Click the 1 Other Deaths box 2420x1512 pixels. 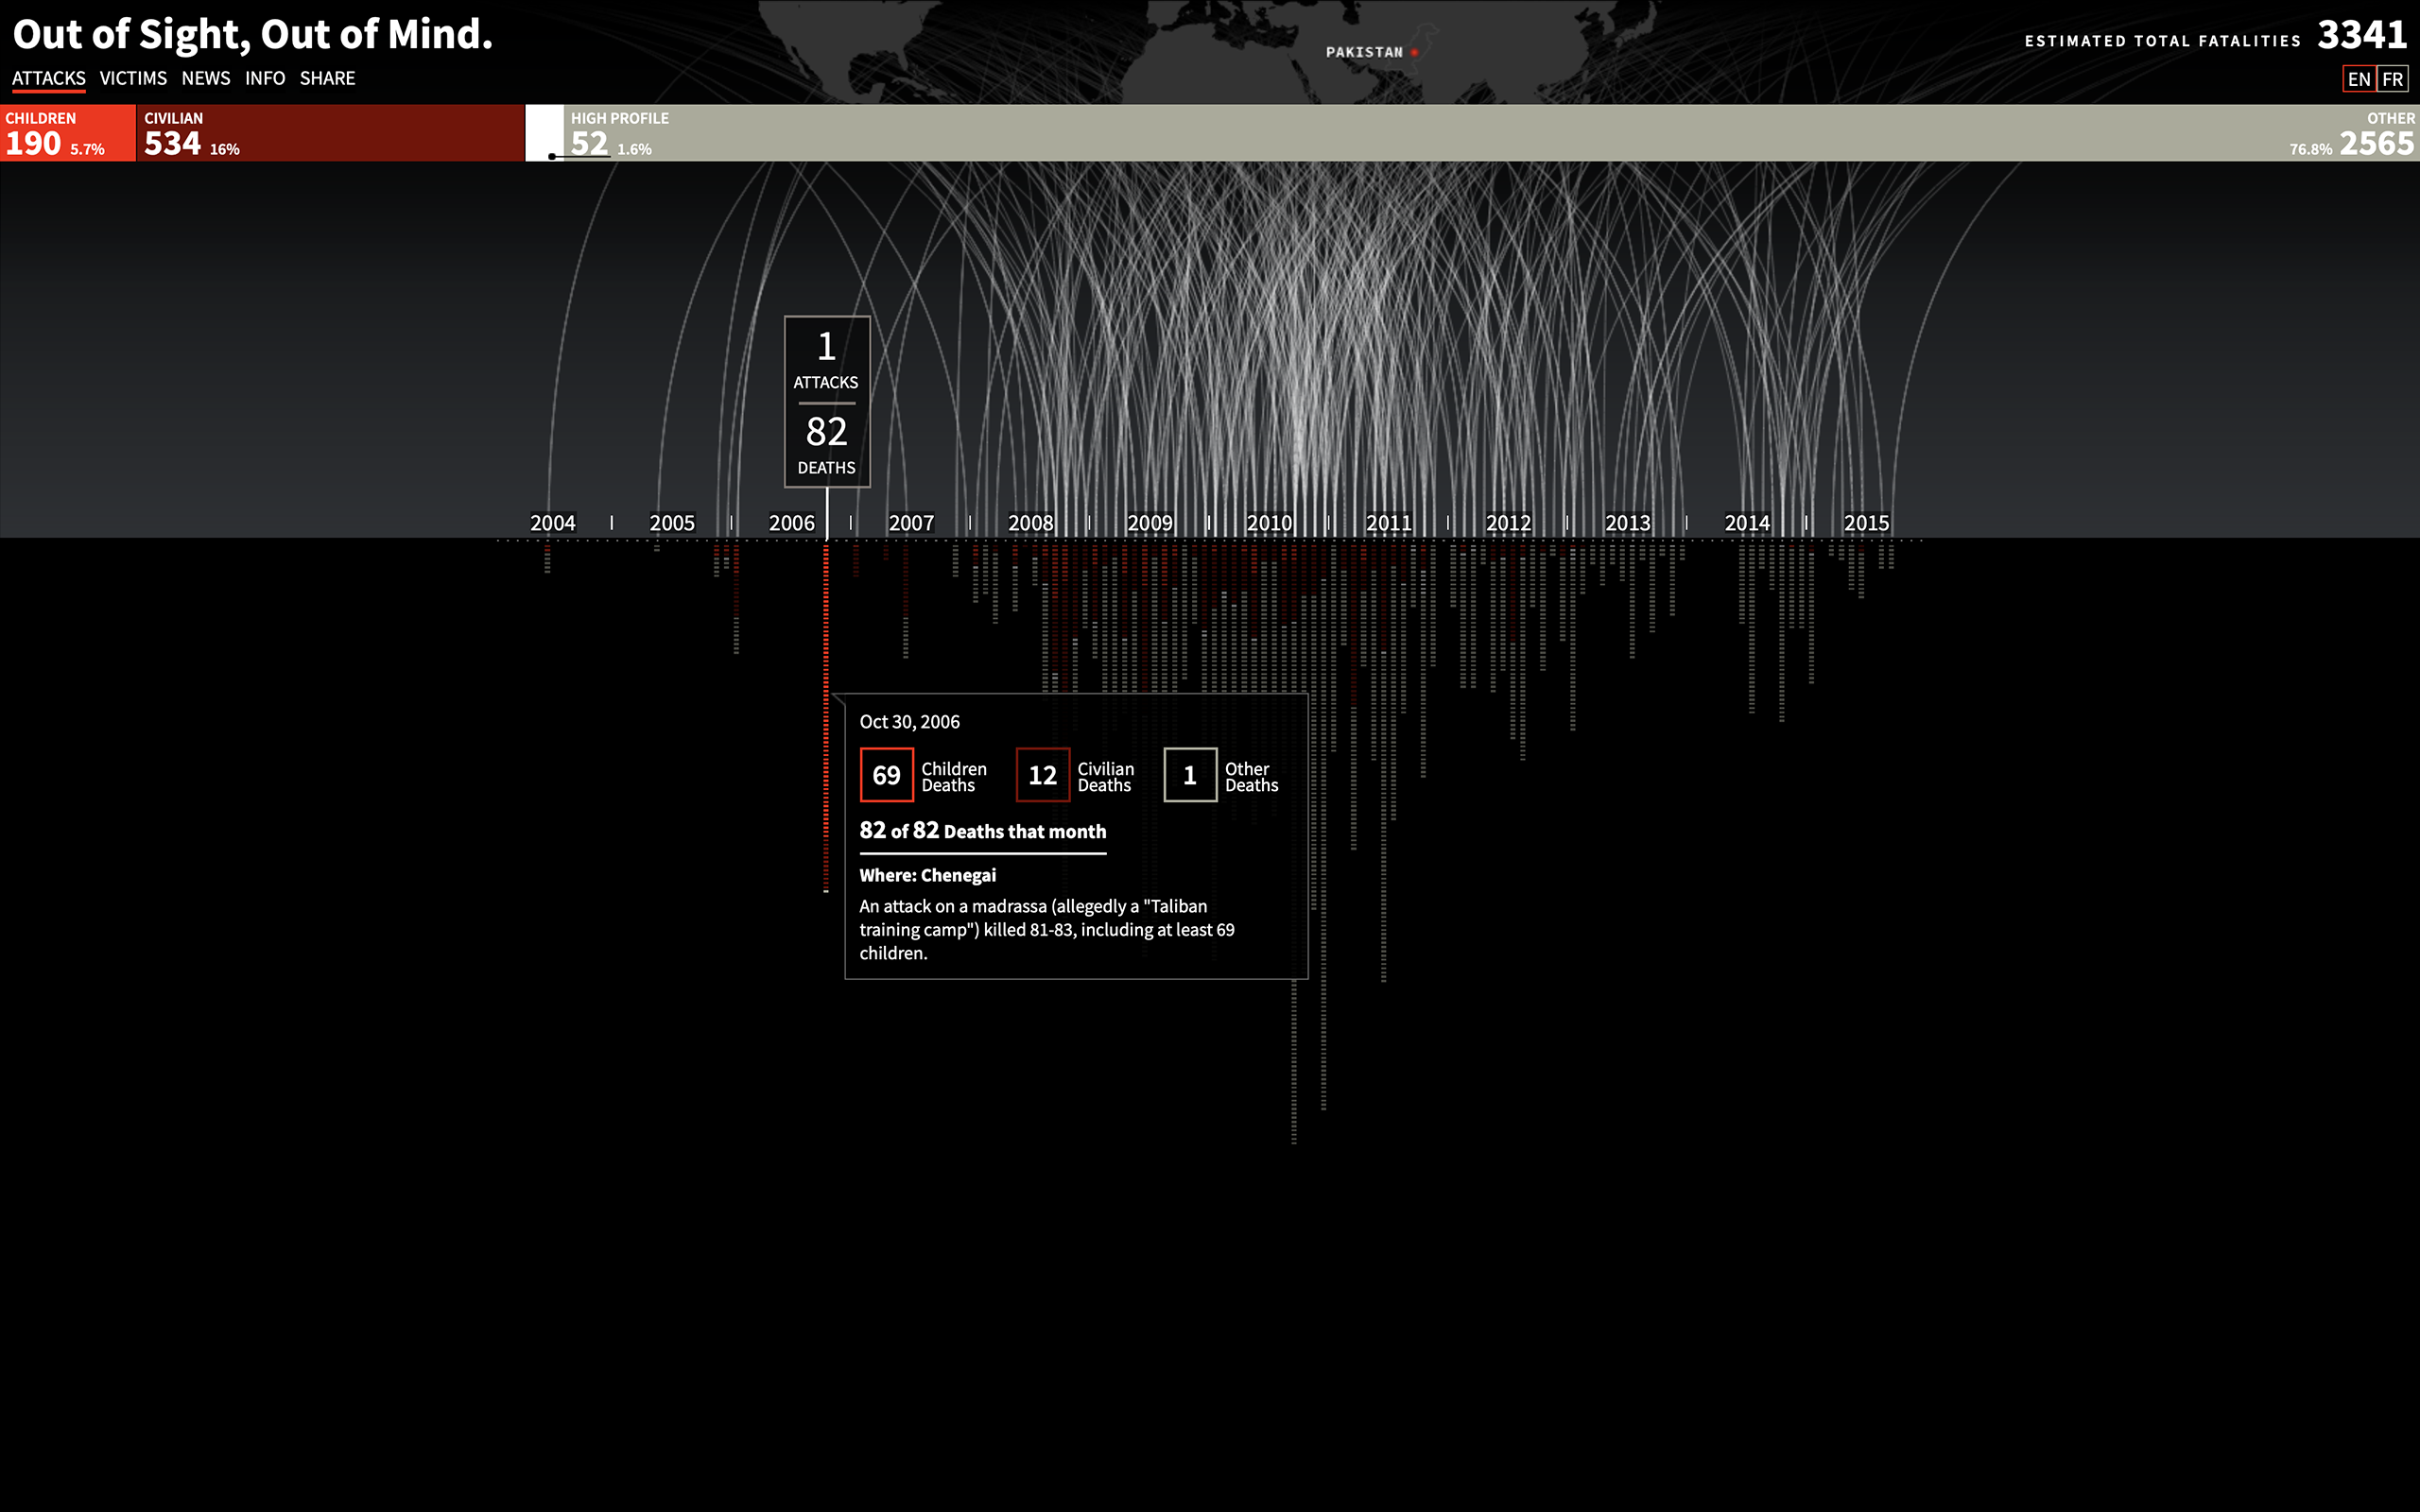[x=1190, y=775]
